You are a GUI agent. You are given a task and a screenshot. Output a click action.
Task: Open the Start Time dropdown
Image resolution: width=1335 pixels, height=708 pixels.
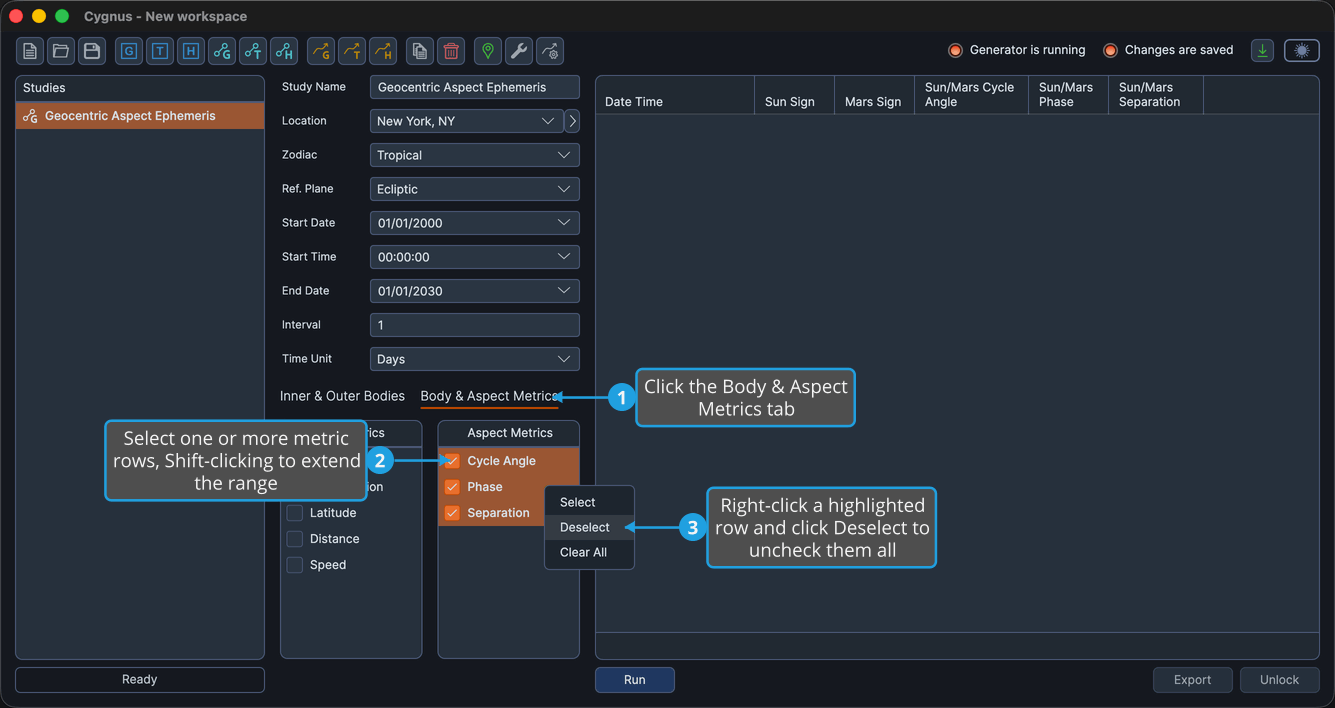coord(475,257)
